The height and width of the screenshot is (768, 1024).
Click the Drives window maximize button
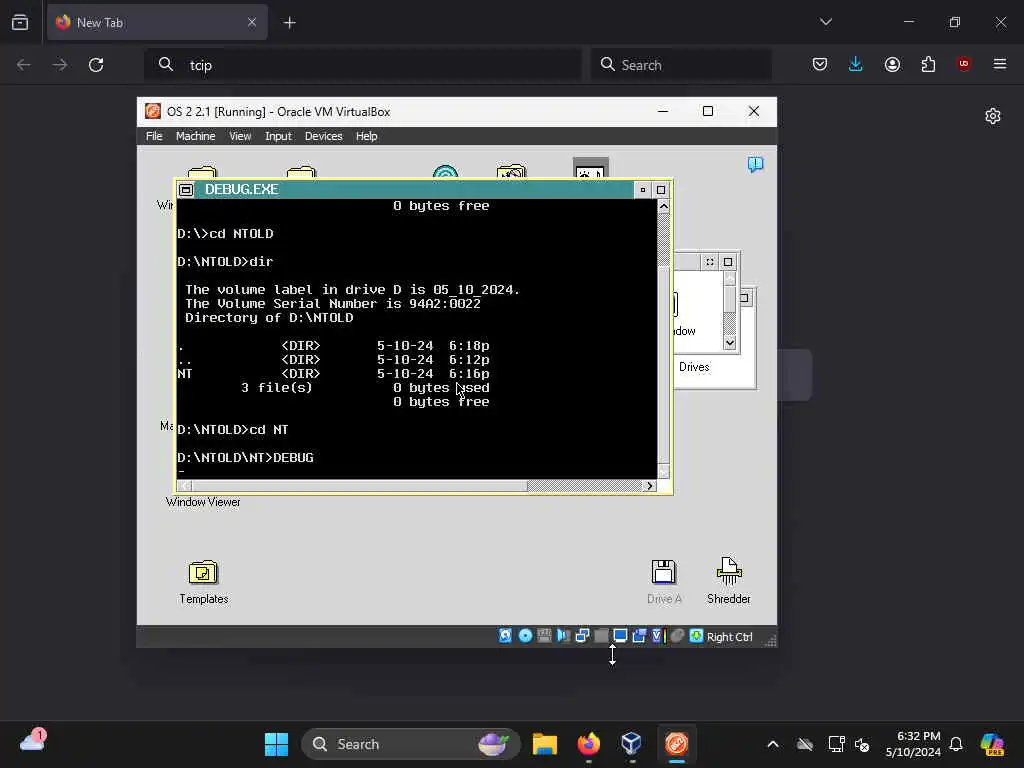(728, 262)
